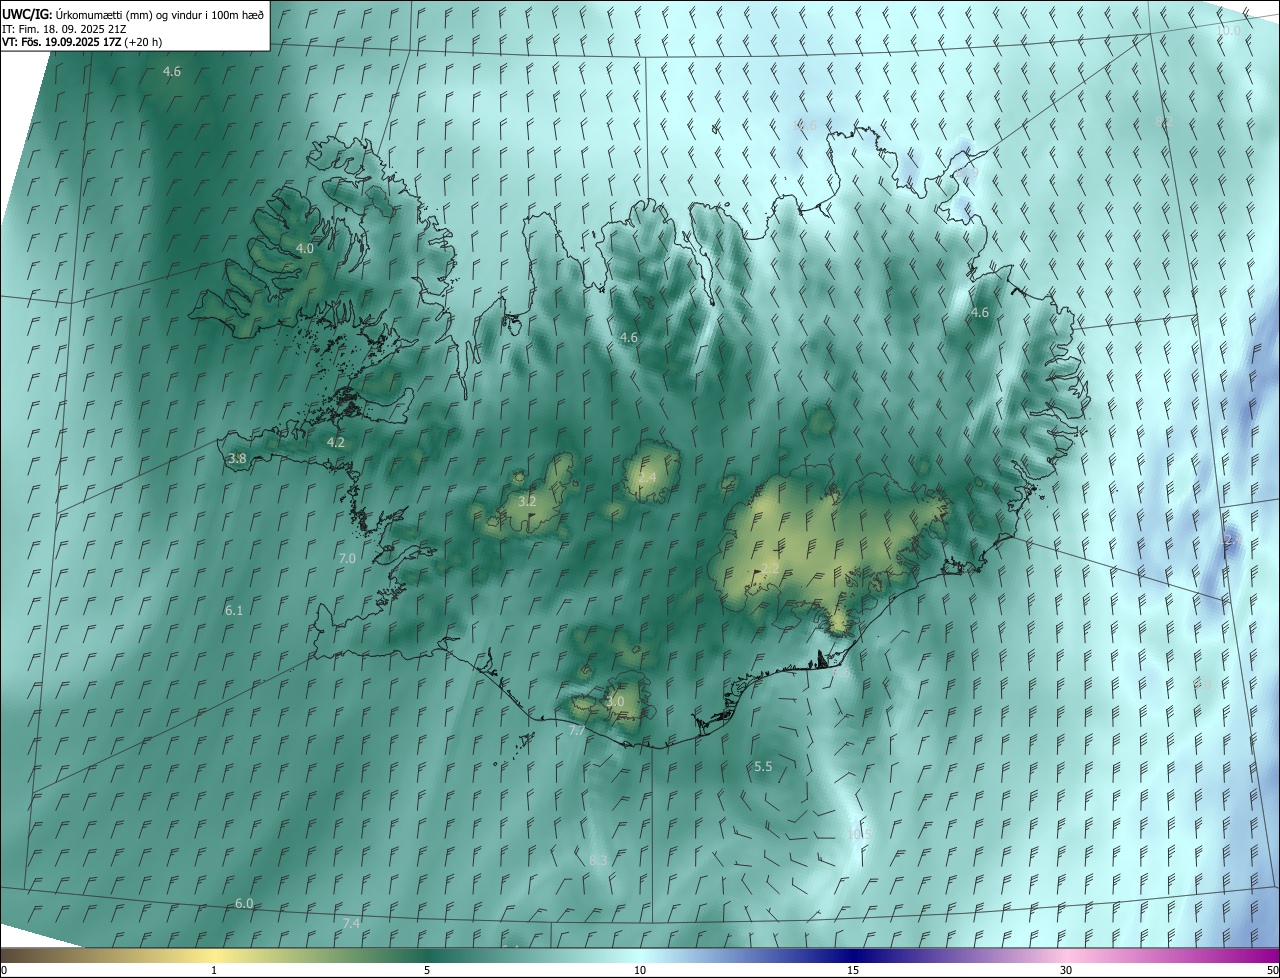
Task: Click the 6.0 value label in the southwest sea
Action: [244, 903]
